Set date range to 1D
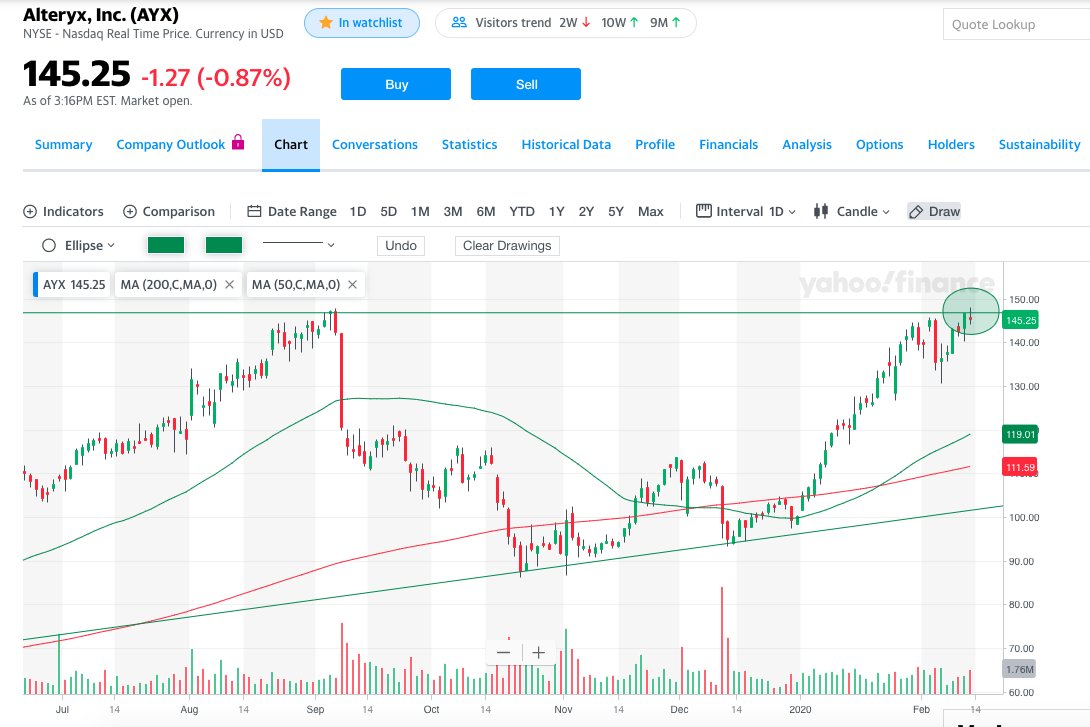The image size is (1090, 727). pyautogui.click(x=358, y=211)
